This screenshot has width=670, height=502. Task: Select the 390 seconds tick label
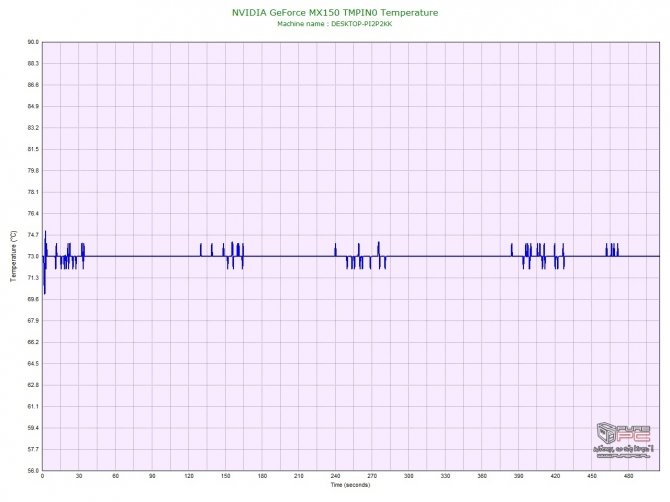point(519,476)
